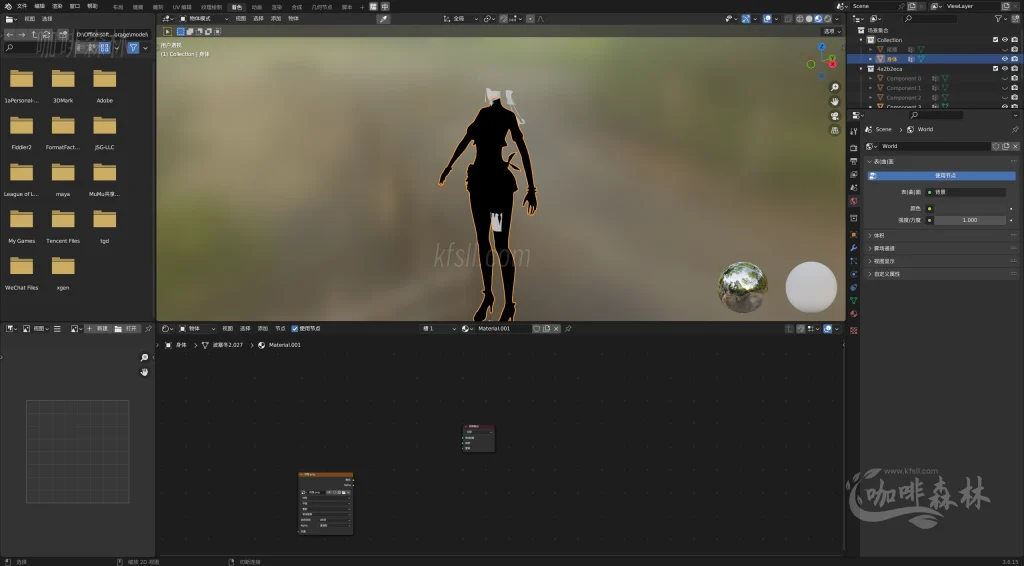Image resolution: width=1024 pixels, height=566 pixels.
Task: Click the 选项 (Options) button in viewport
Action: (832, 31)
